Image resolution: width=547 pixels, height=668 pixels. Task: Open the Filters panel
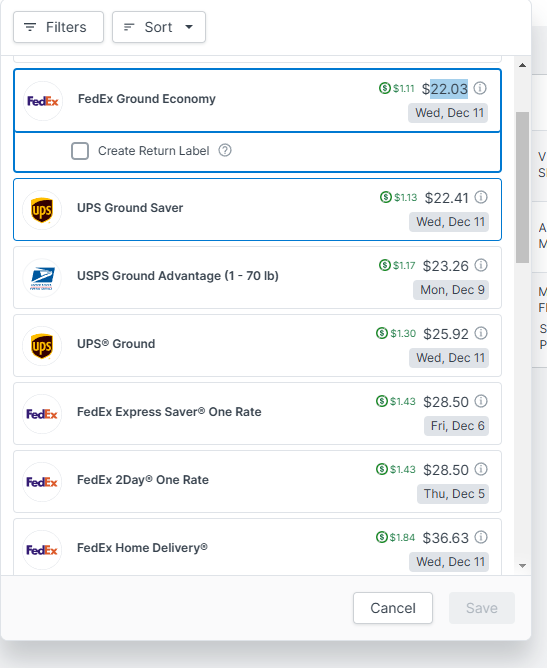point(58,27)
